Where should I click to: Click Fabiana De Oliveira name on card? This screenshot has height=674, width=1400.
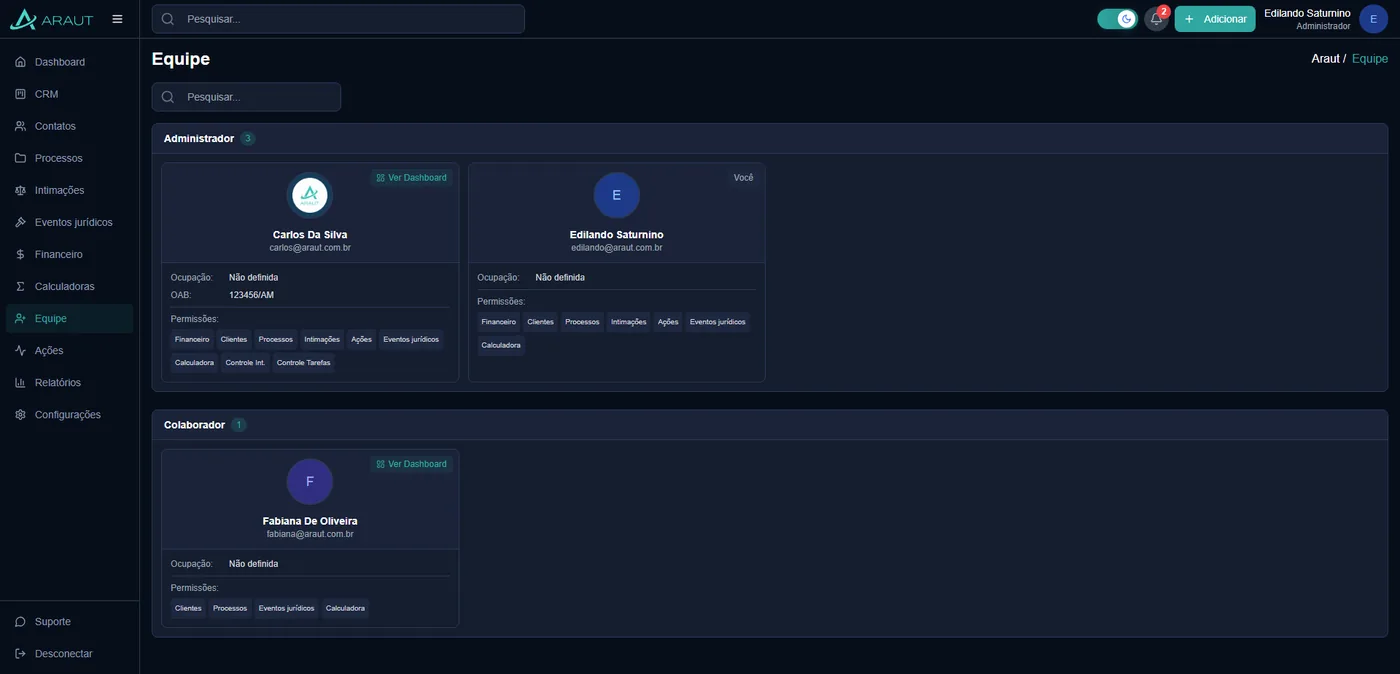point(310,521)
